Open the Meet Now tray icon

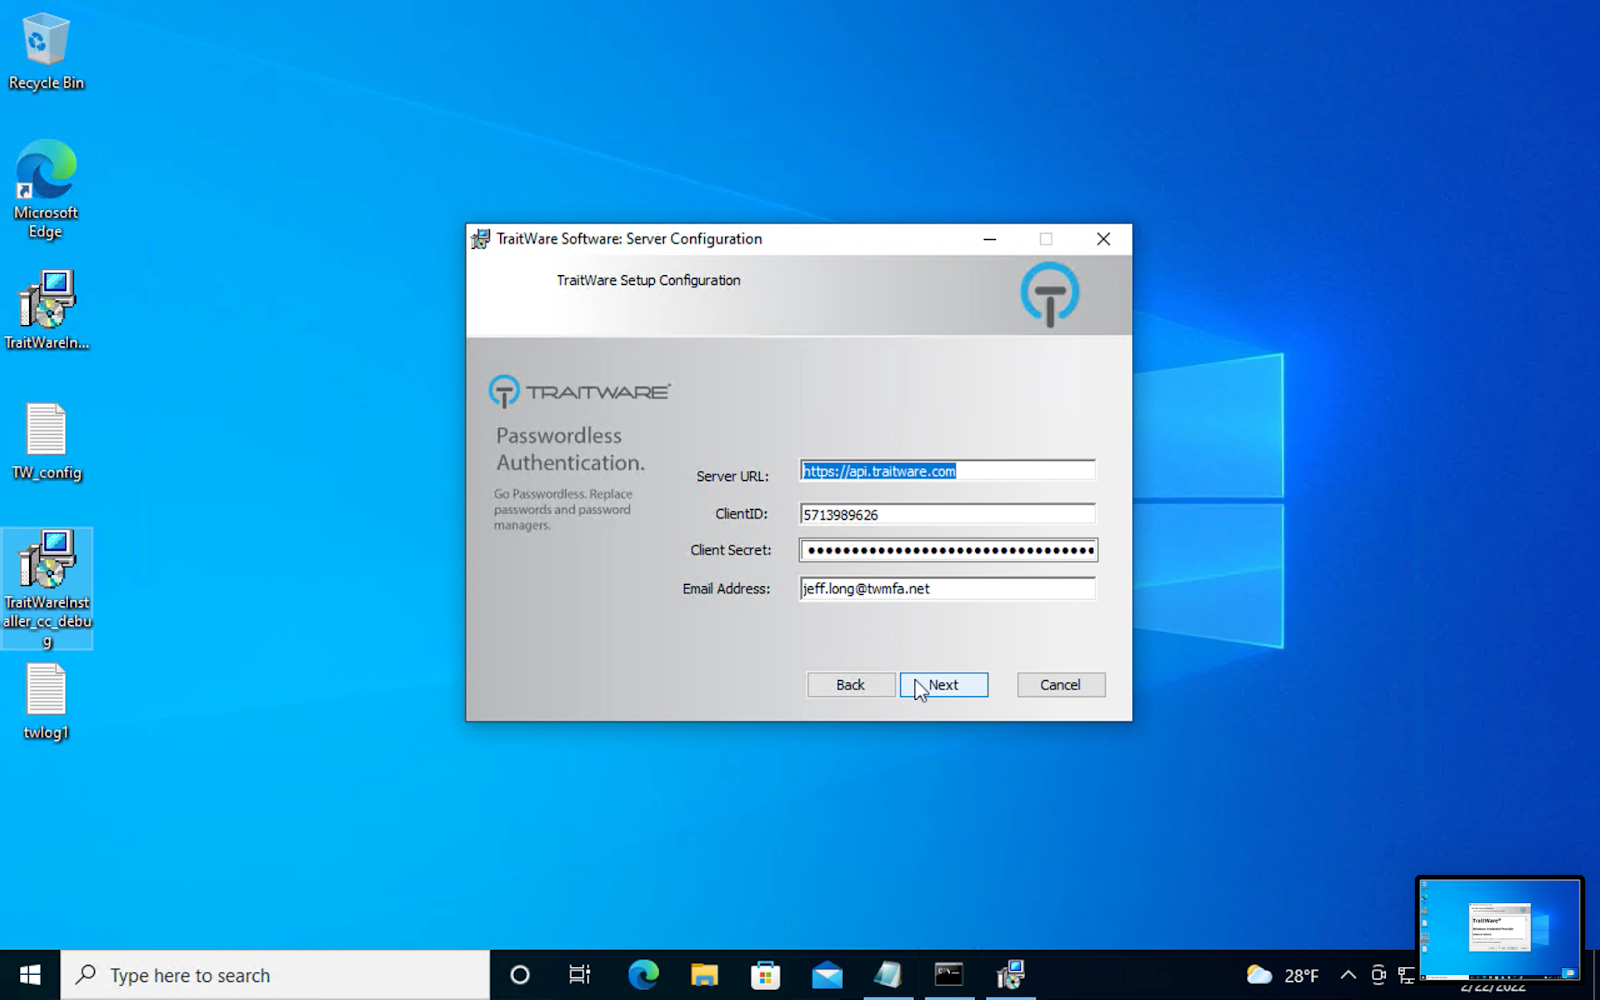(1378, 975)
